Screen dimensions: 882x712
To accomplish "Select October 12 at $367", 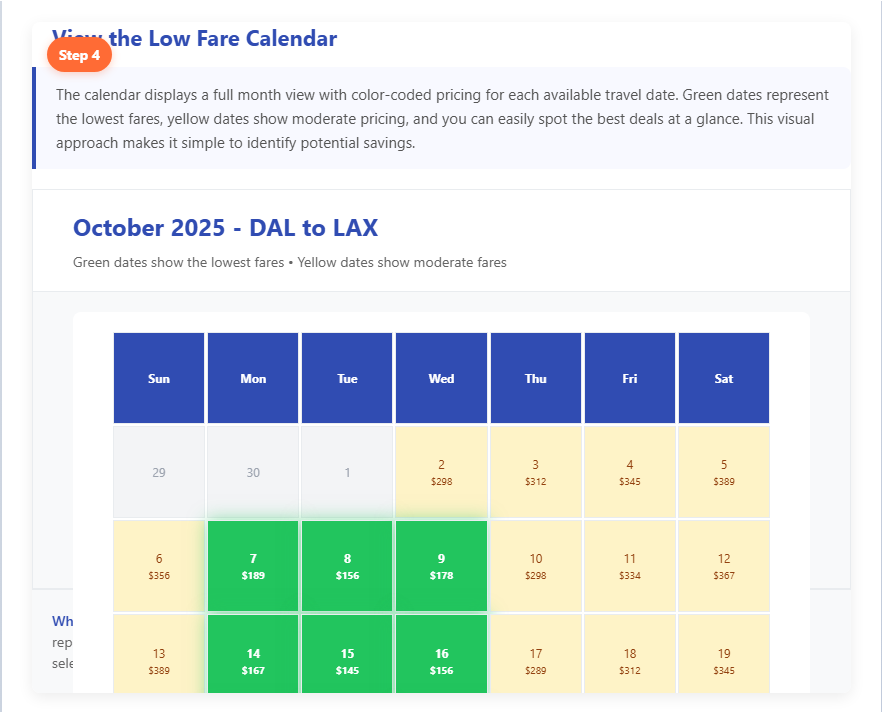I will [x=724, y=566].
